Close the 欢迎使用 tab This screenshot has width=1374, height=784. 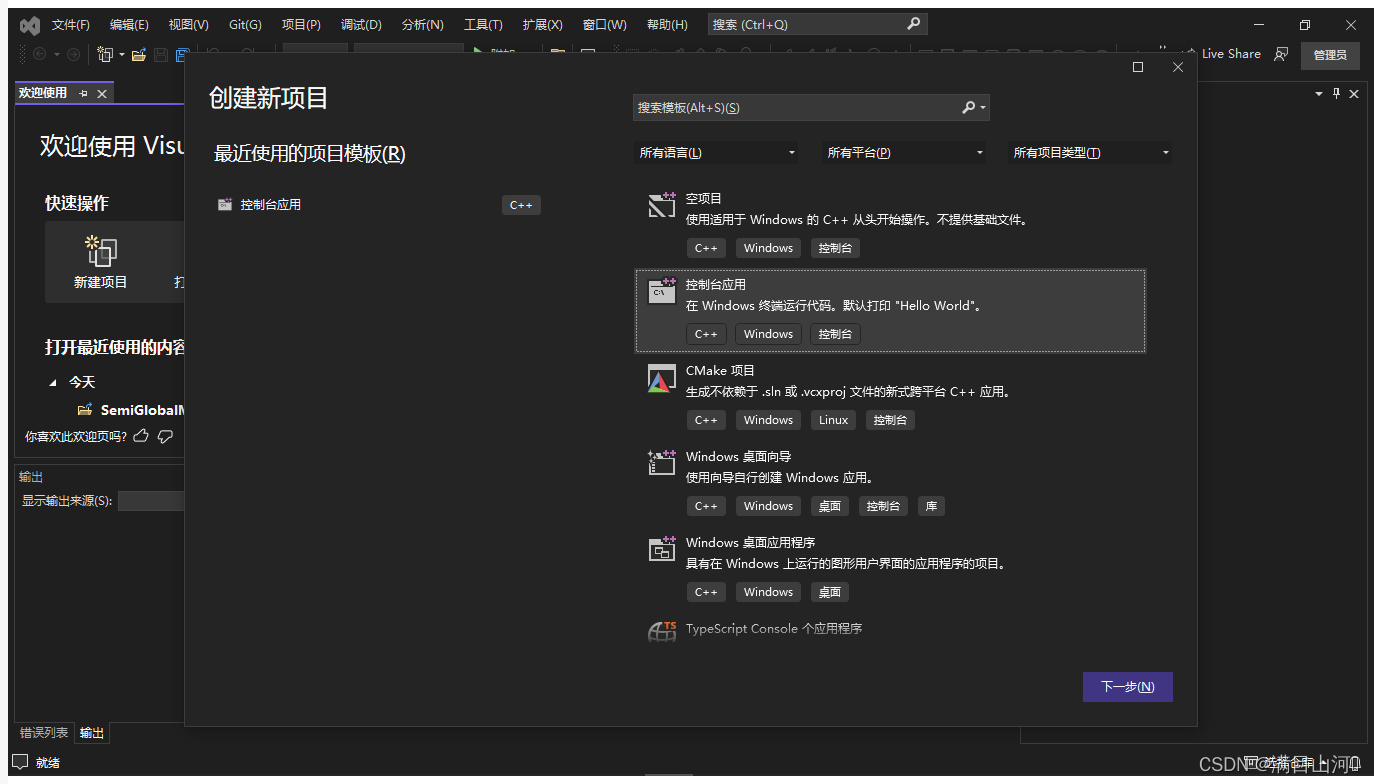tap(101, 93)
